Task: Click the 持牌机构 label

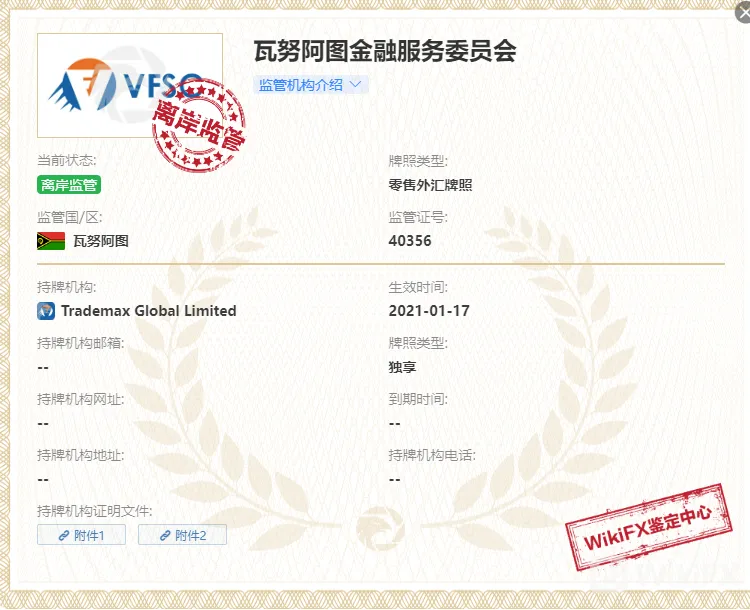Action: (66, 288)
